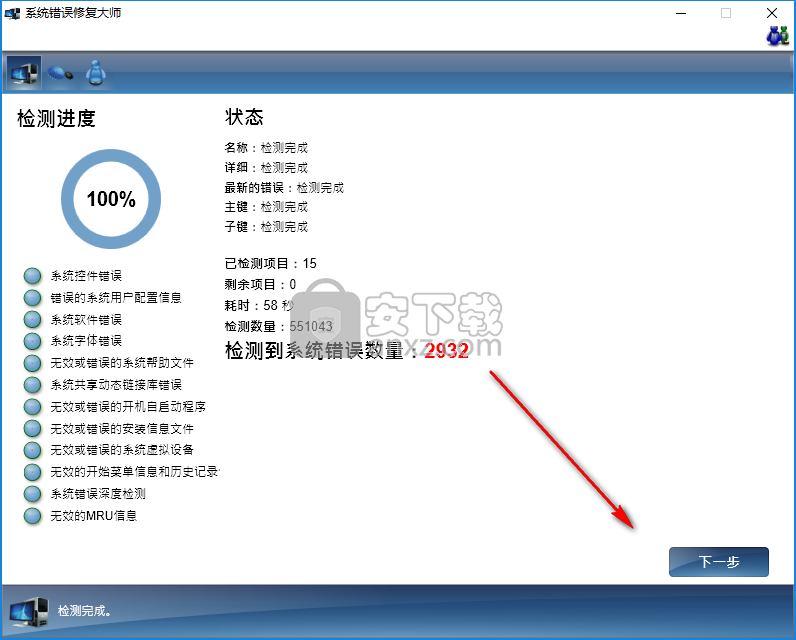The image size is (796, 640).
Task: Click the 无效或错误的安装信息文件 text
Action: (x=122, y=428)
